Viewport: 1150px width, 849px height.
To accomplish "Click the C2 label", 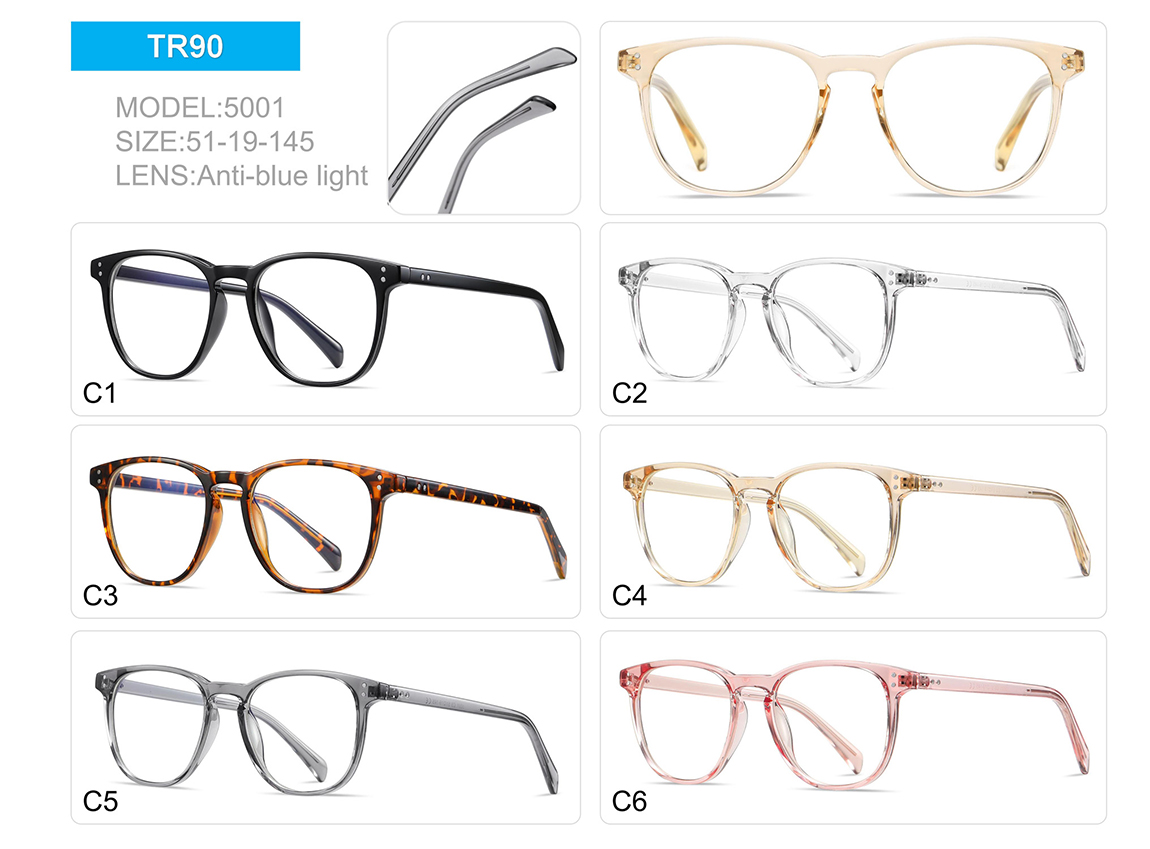I will tap(629, 394).
